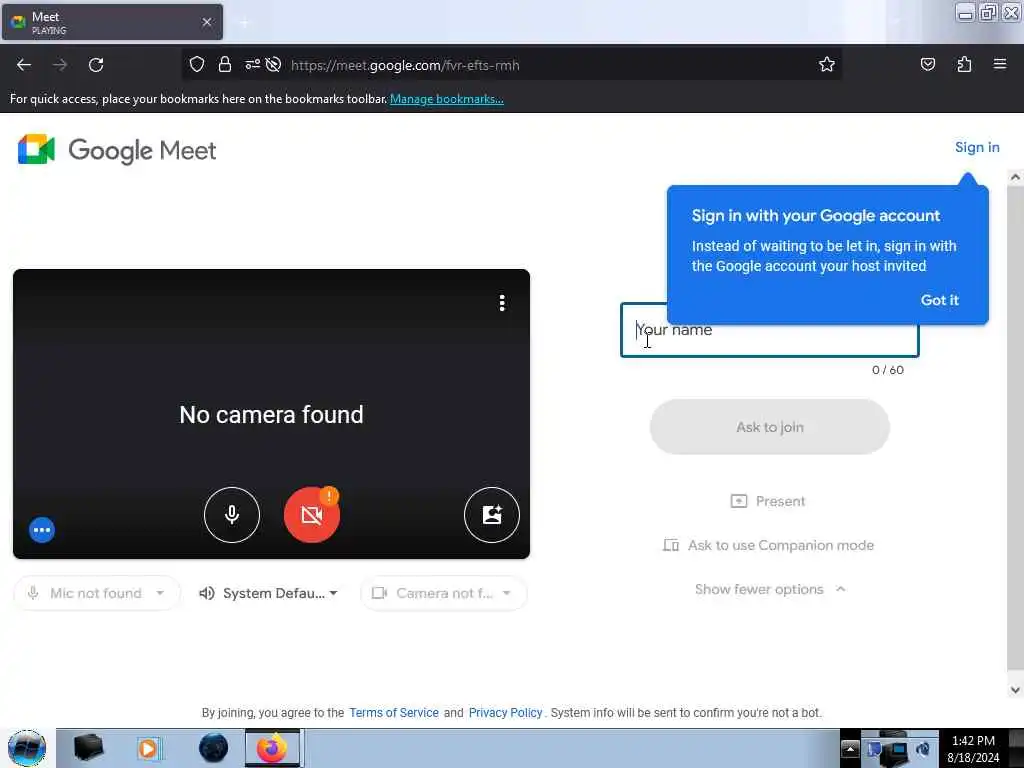Reload the current page
1024x768 pixels.
(x=96, y=65)
